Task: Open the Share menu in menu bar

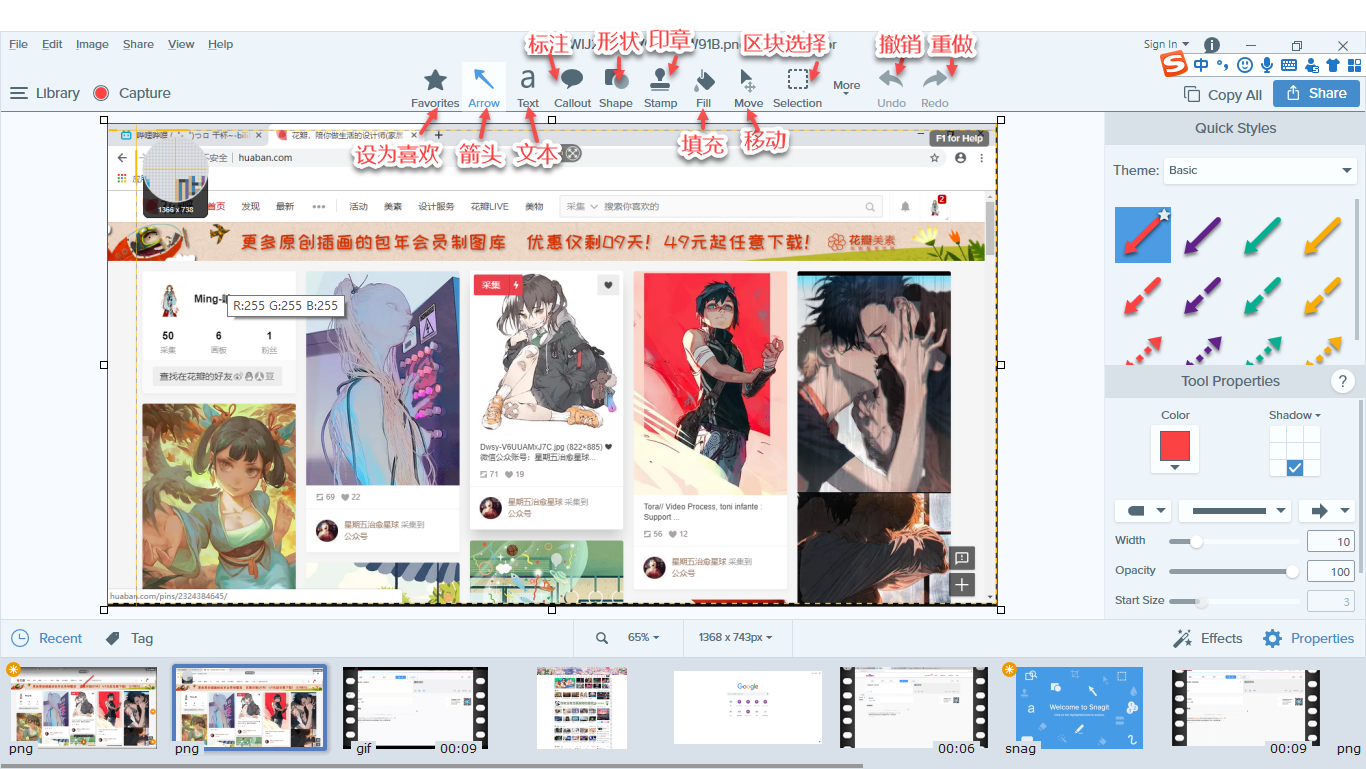Action: 138,44
